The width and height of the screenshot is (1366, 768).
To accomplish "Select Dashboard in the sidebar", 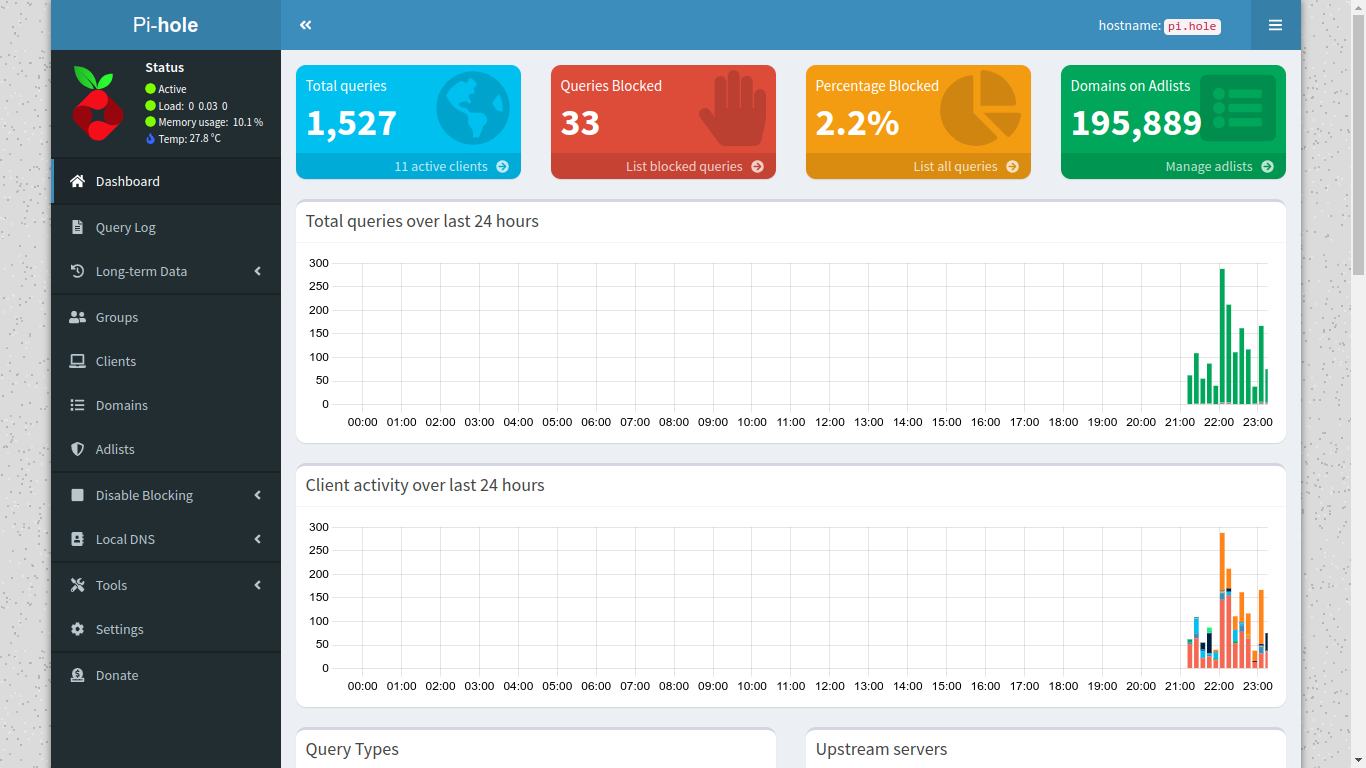I will click(127, 181).
